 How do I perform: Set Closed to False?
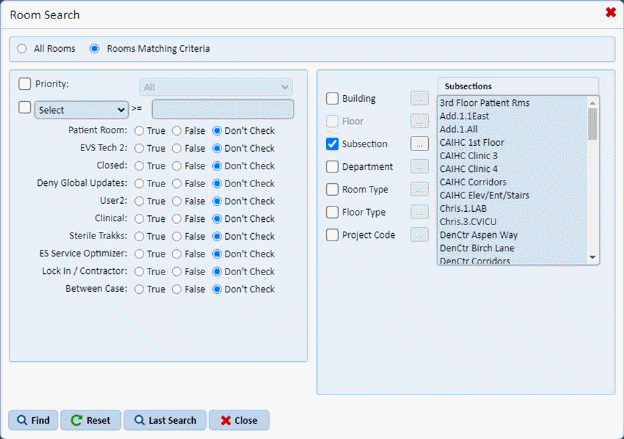coord(178,166)
